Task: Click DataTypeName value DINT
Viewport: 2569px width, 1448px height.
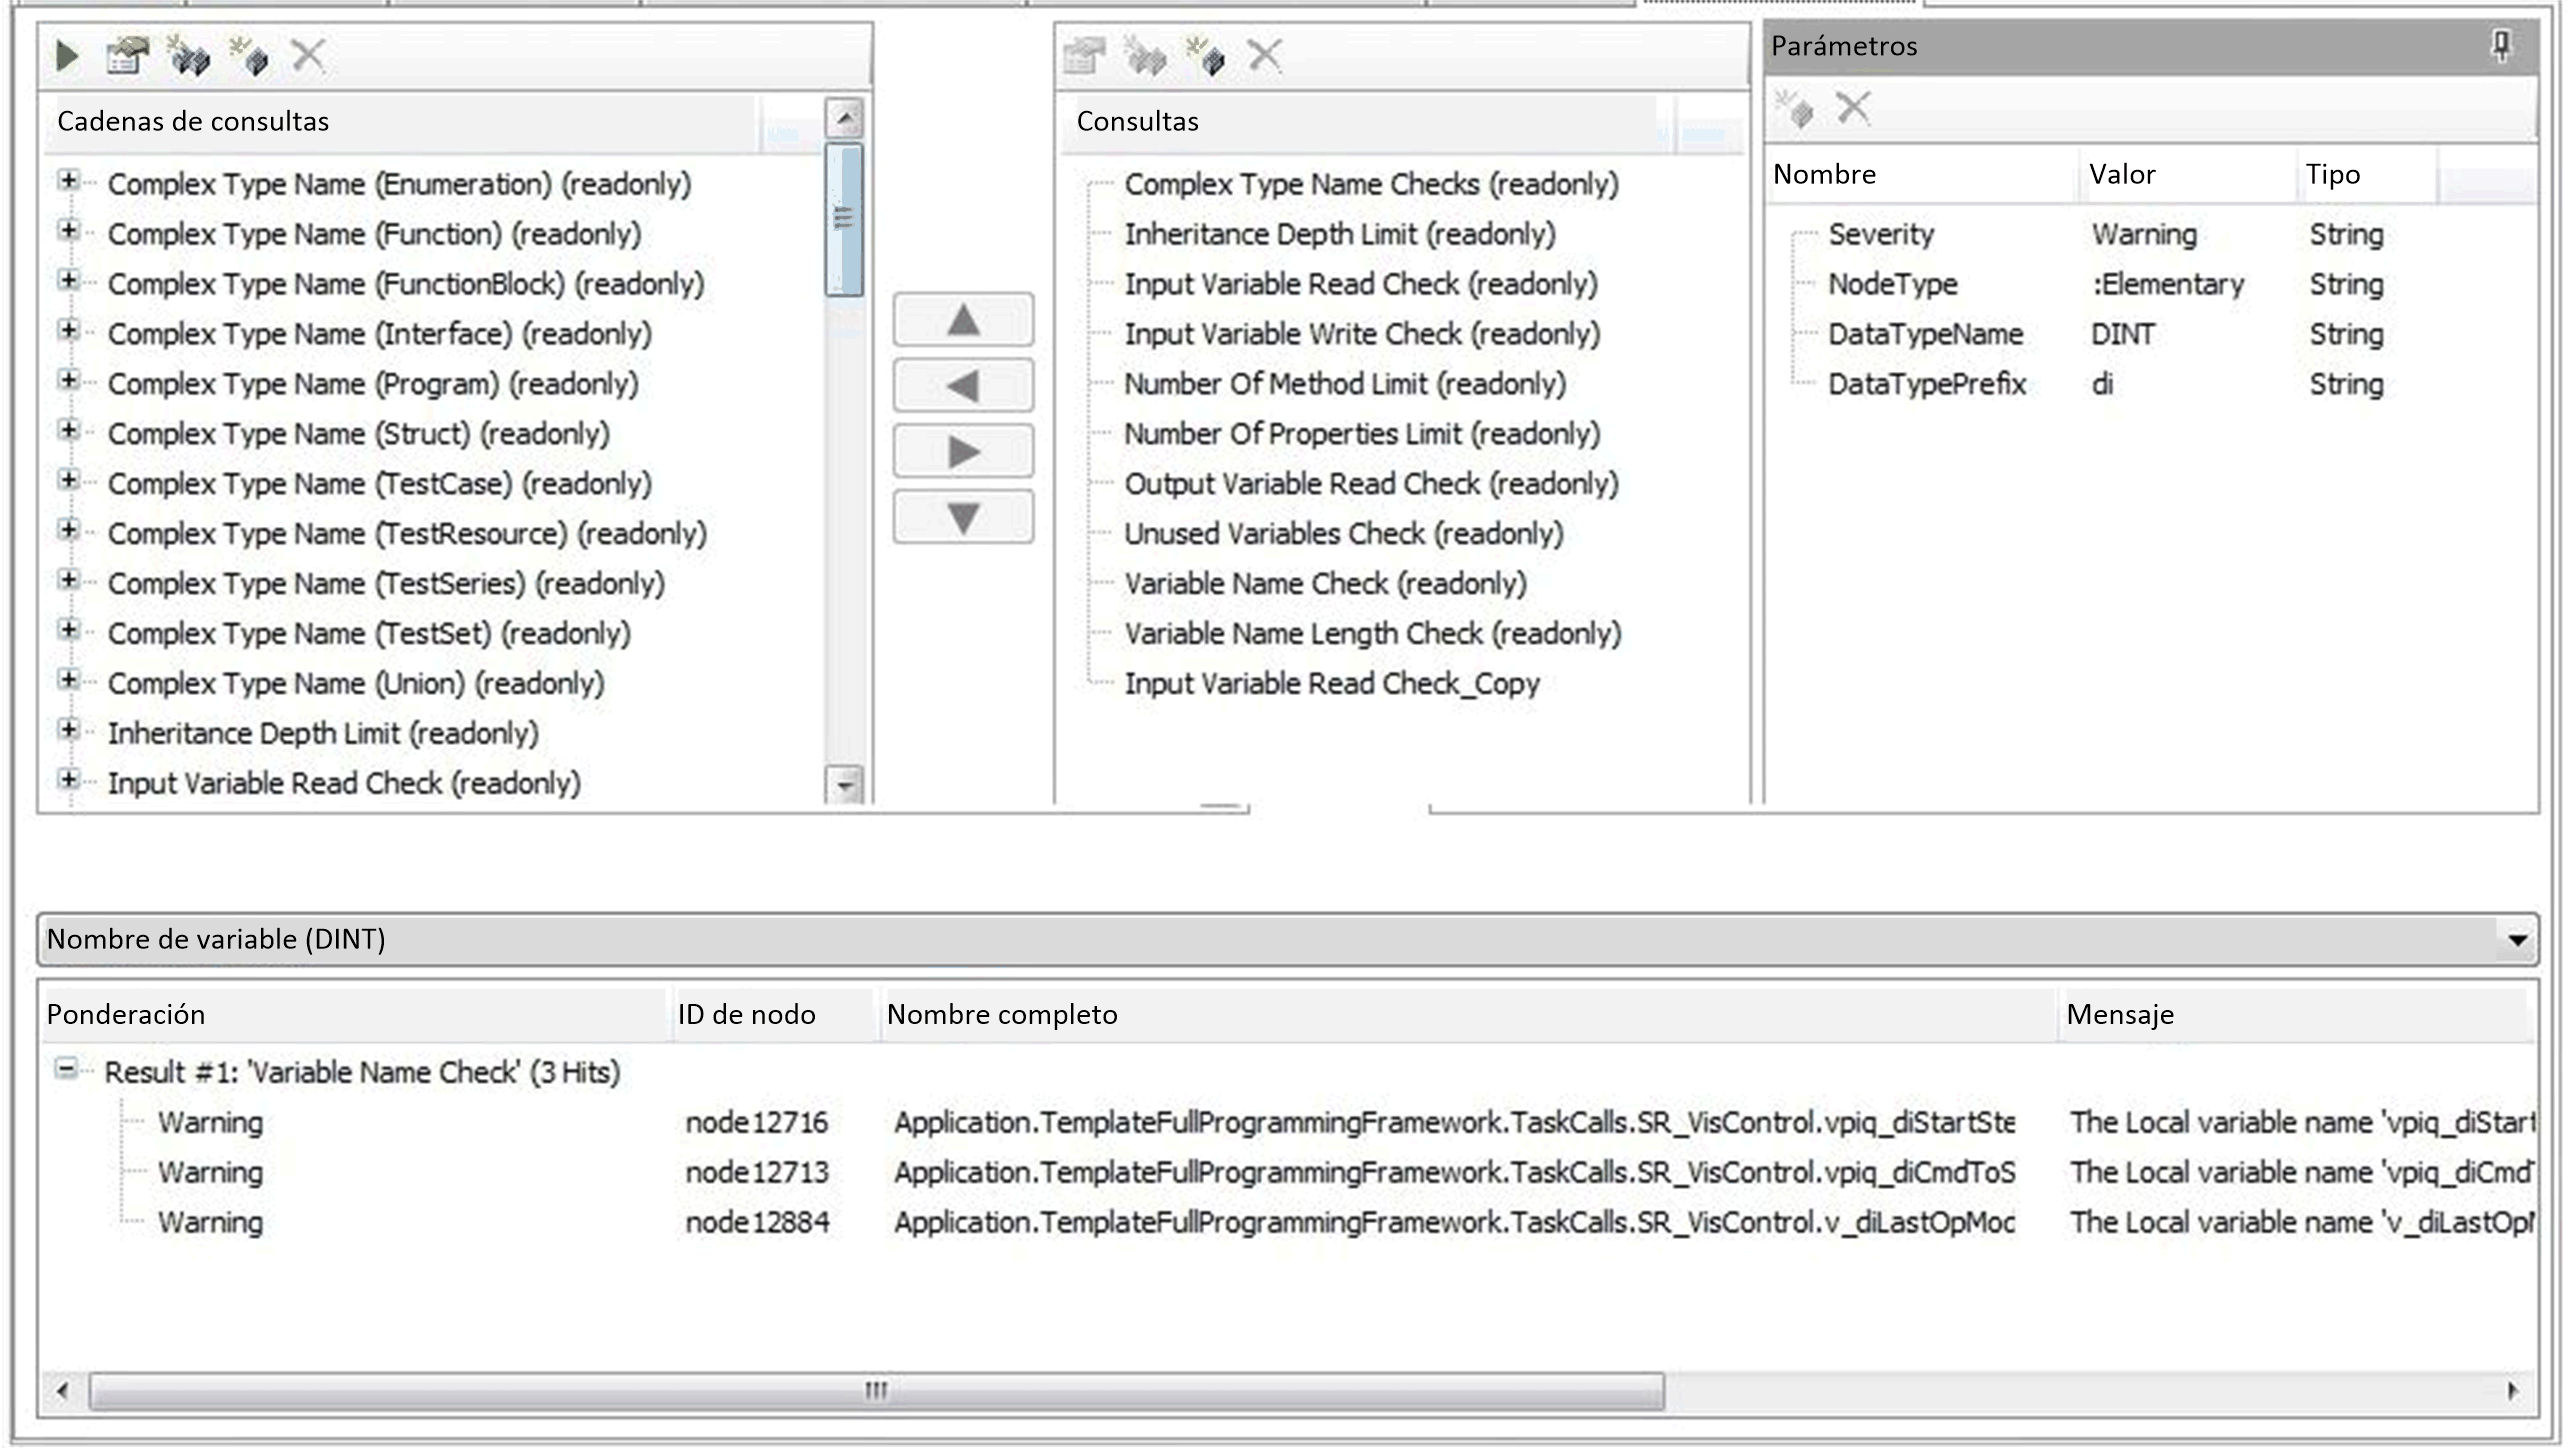Action: click(2123, 334)
